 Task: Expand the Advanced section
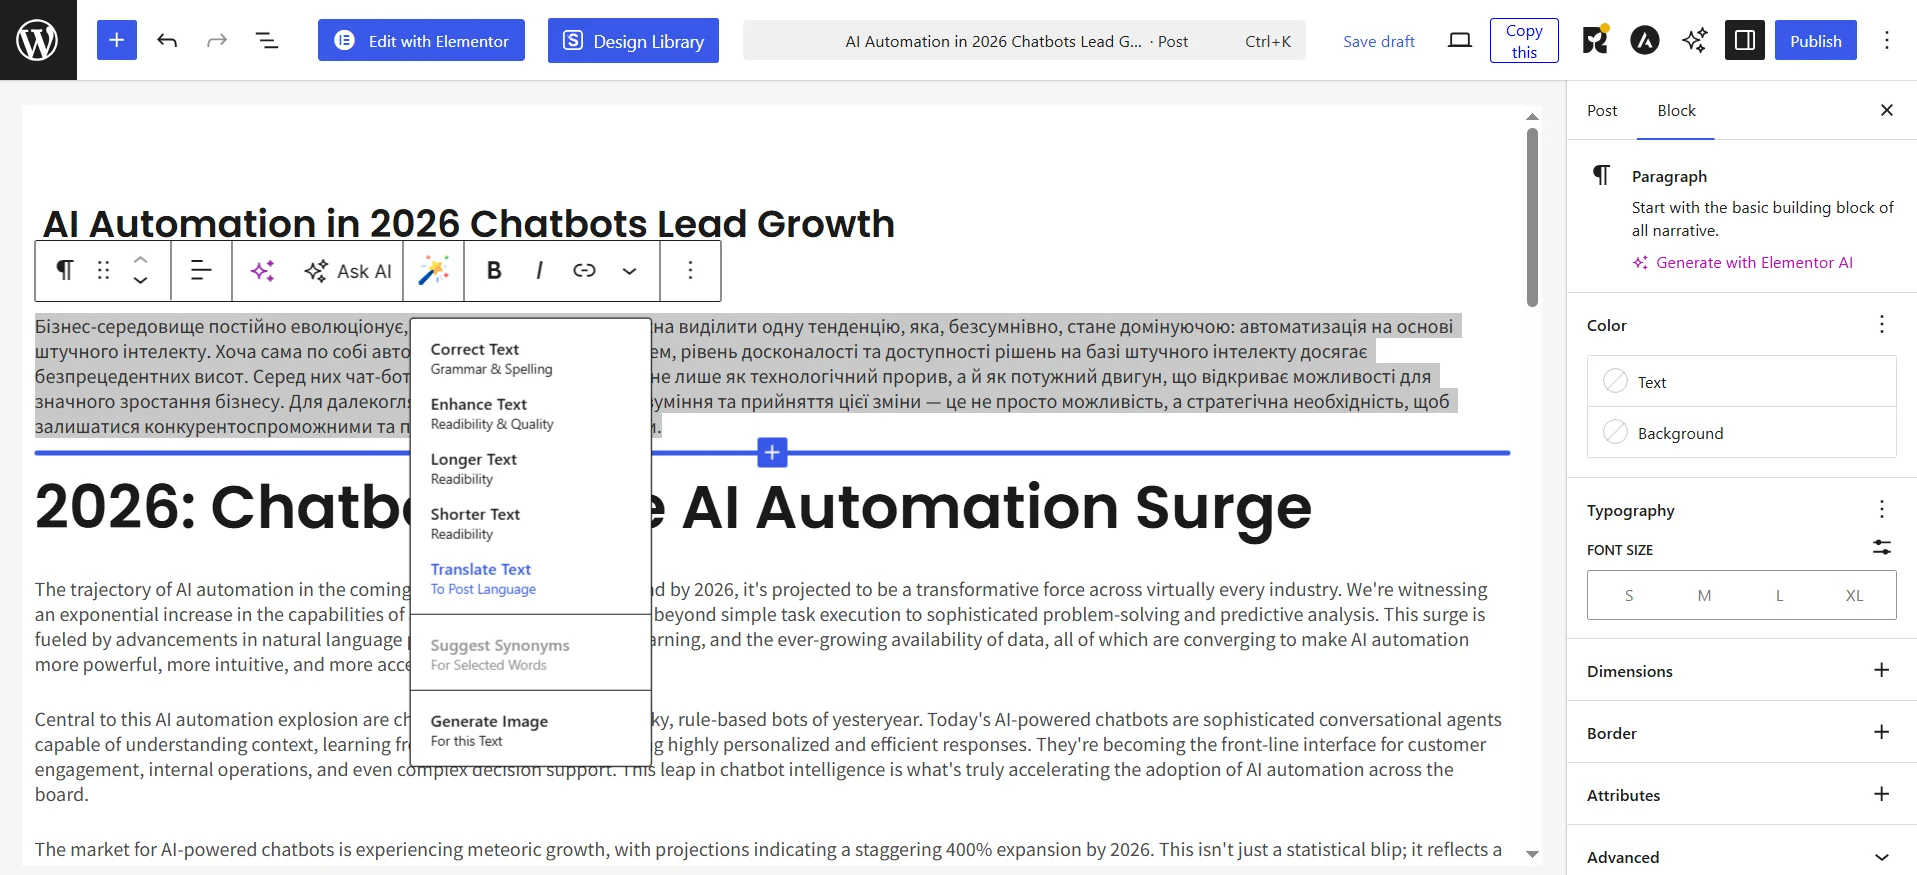[x=1741, y=856]
